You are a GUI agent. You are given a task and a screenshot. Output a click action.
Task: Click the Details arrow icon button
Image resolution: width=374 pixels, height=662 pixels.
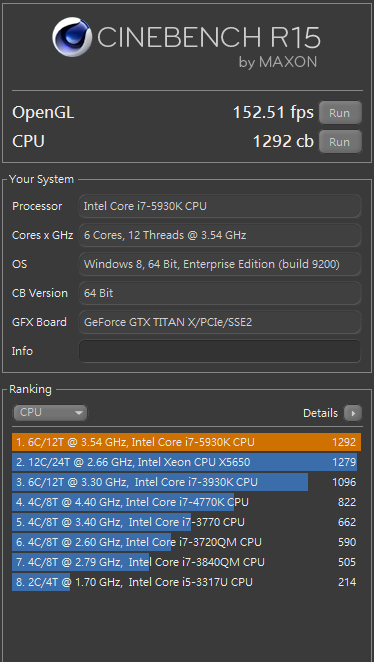pos(353,413)
